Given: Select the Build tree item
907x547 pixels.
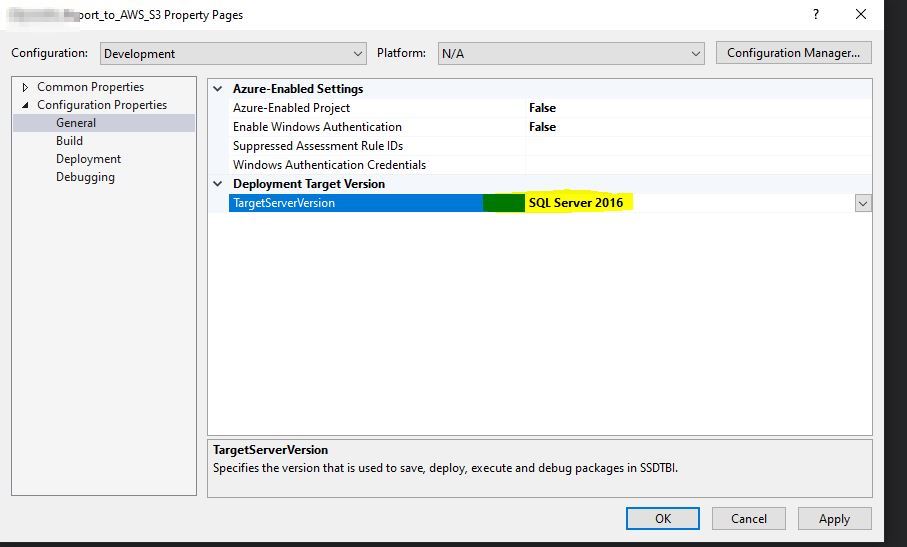Looking at the screenshot, I should 69,141.
